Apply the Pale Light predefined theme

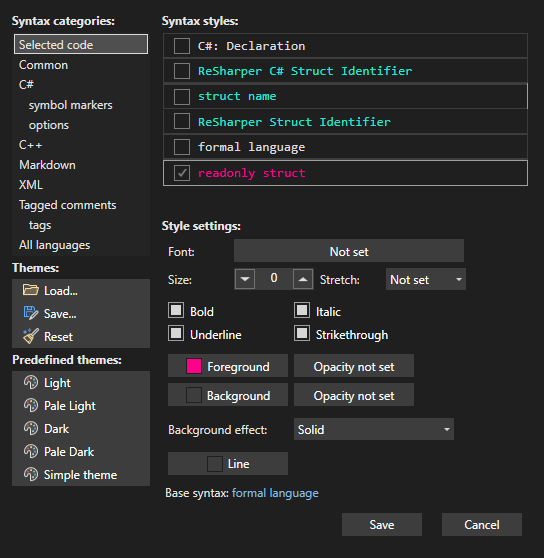coord(81,405)
